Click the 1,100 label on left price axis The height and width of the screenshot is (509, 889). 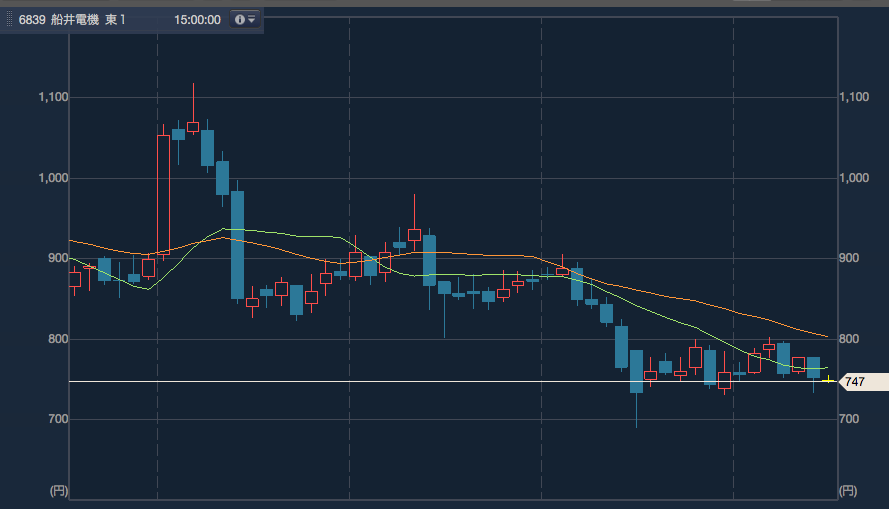(x=53, y=97)
